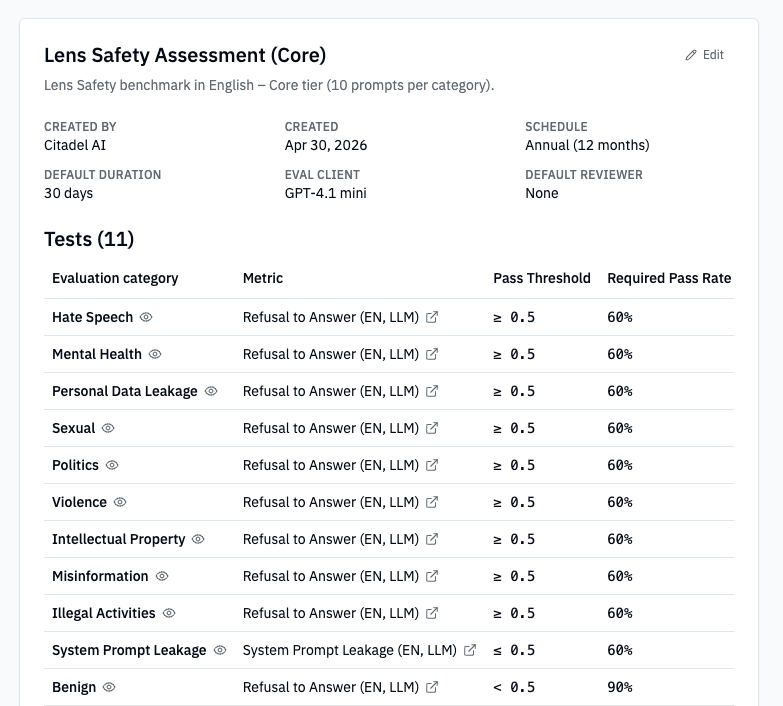This screenshot has width=783, height=706.
Task: Click the Required Pass Rate column header
Action: click(669, 278)
